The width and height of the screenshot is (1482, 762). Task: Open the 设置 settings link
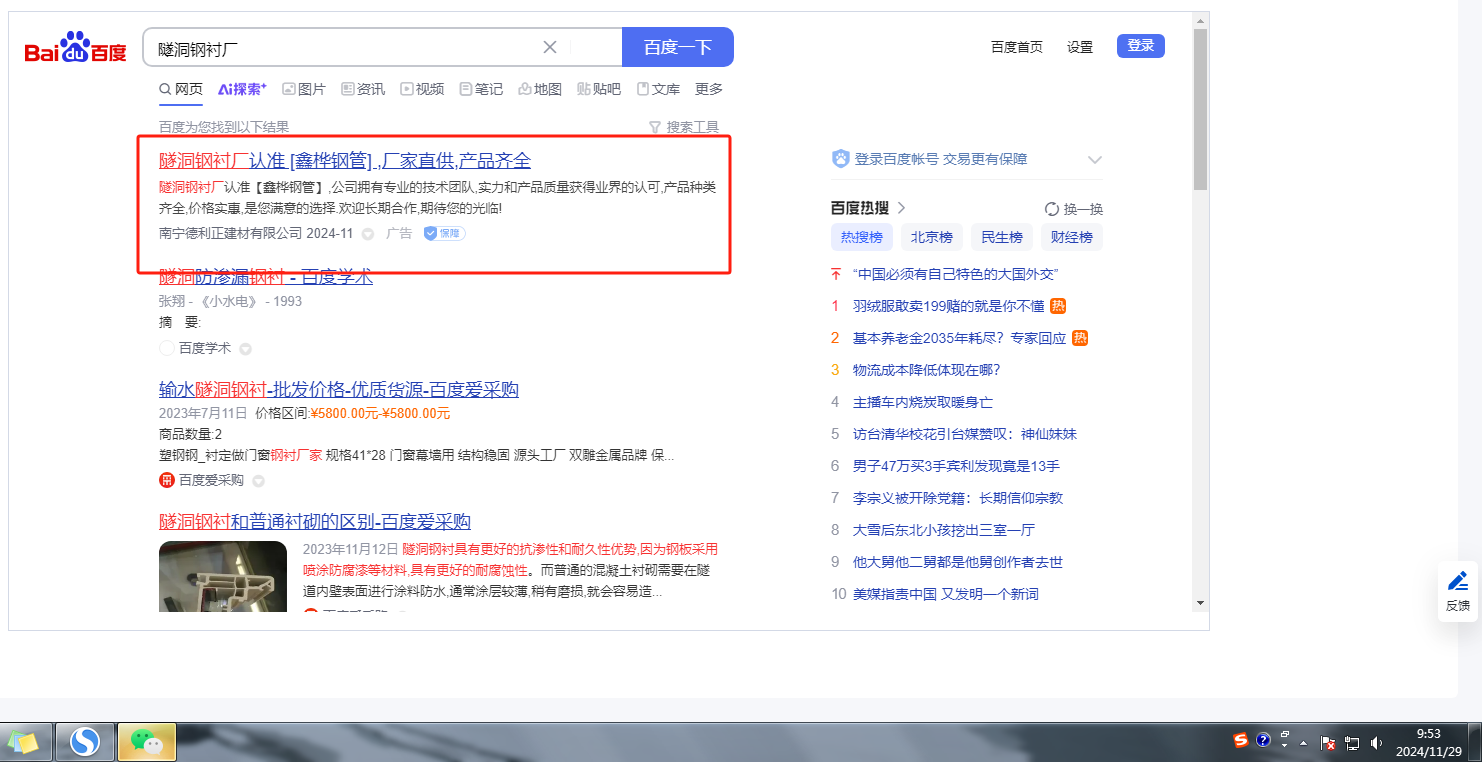(1080, 47)
